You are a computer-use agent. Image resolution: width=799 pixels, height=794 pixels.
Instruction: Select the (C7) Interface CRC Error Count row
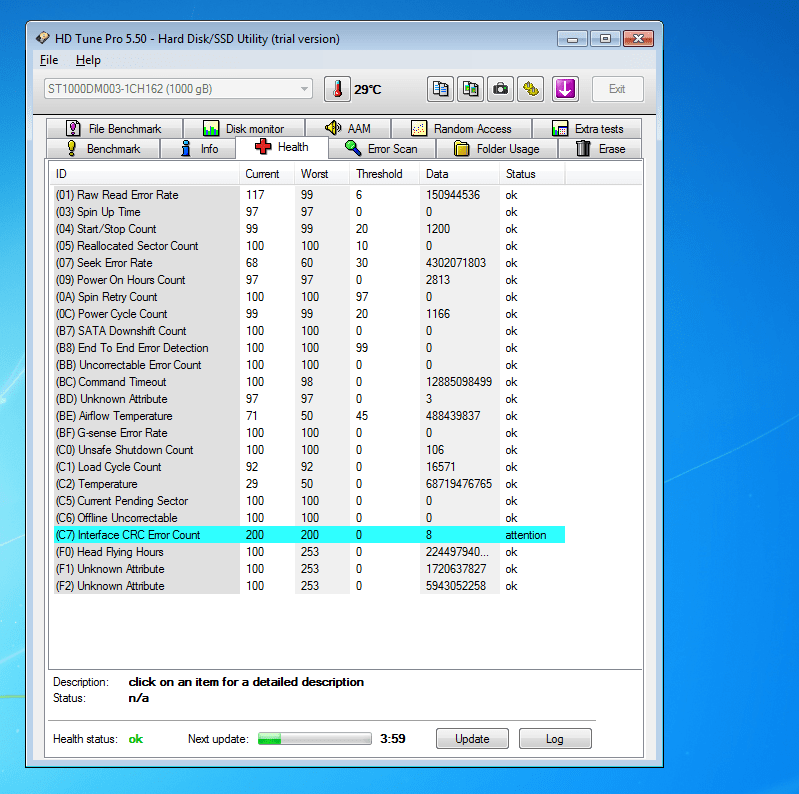point(309,535)
